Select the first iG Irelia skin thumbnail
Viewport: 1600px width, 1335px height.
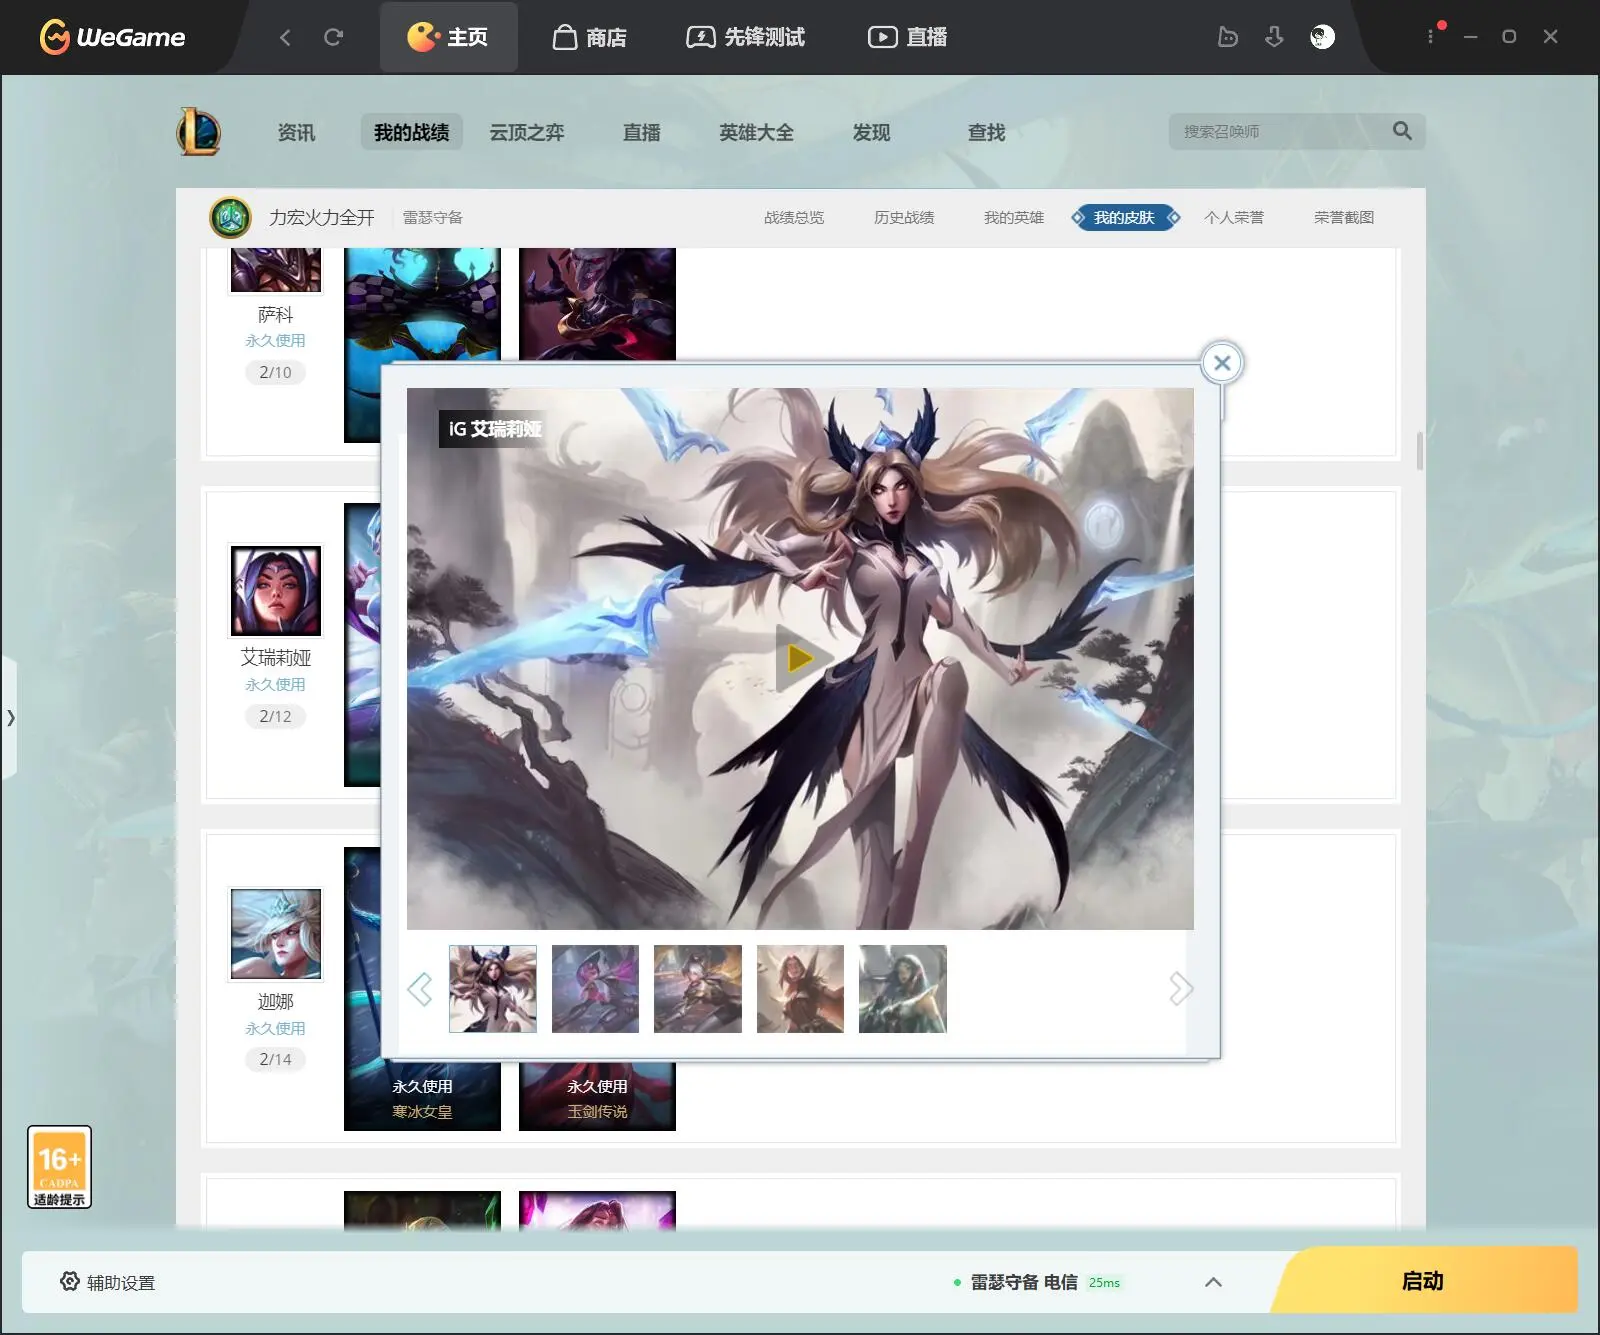[x=493, y=989]
